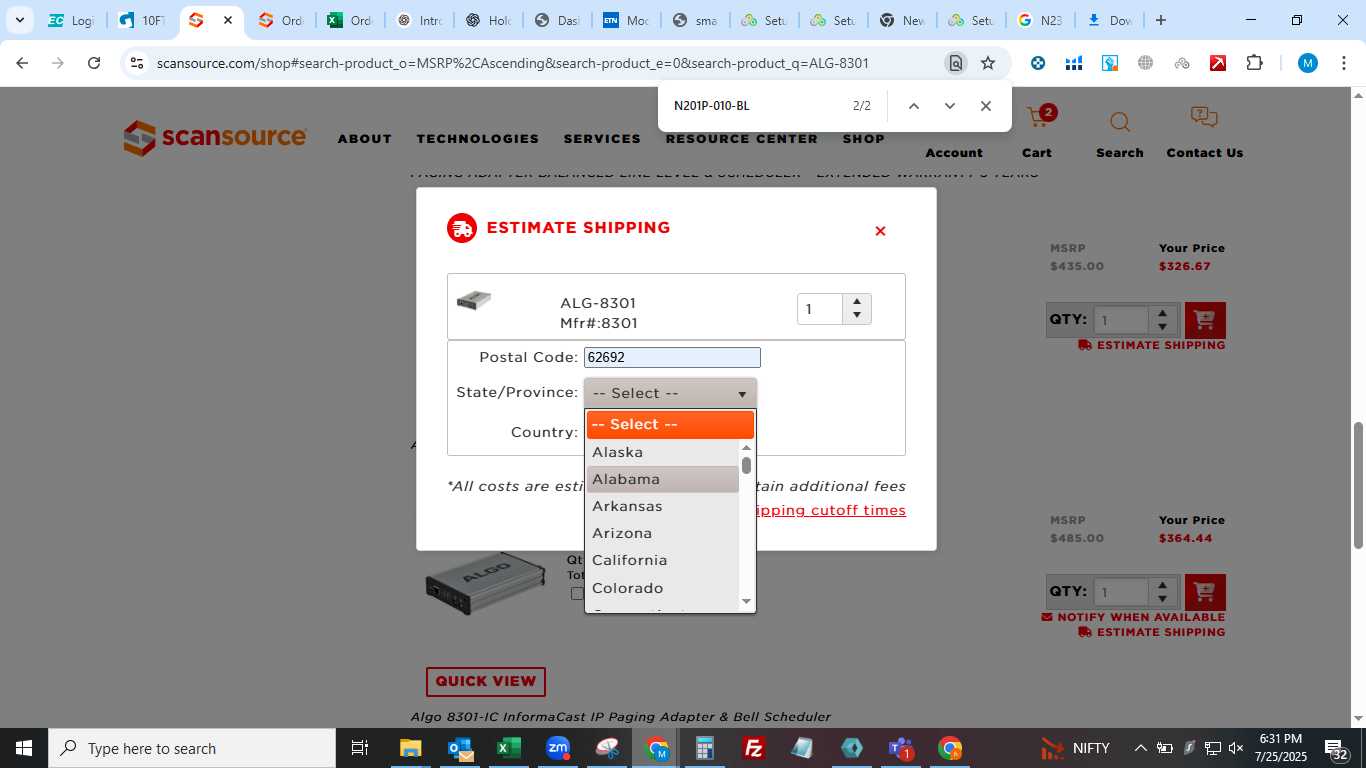The image size is (1366, 768).
Task: Click the ScanSource logo
Action: (x=215, y=138)
